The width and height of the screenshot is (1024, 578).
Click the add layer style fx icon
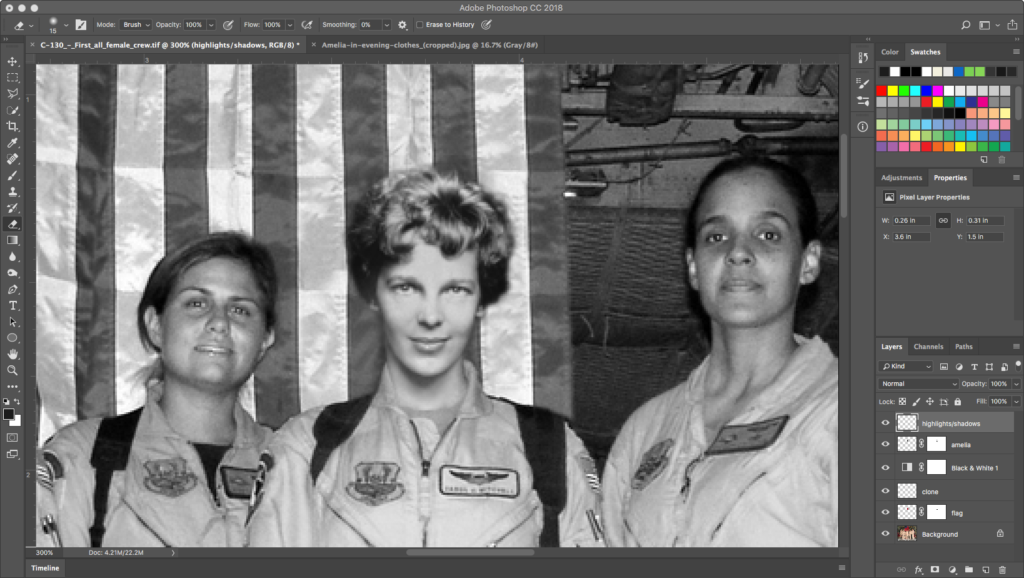pos(917,569)
